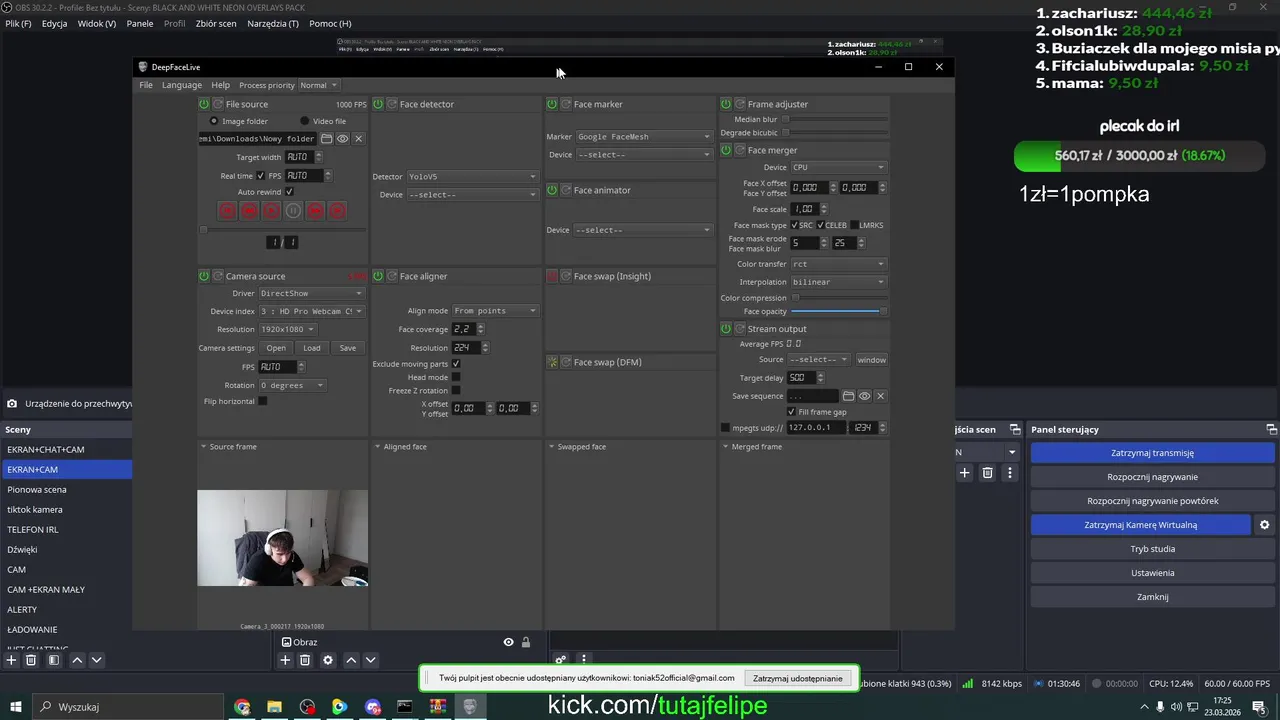Enable Flip horizontal checkbox

coord(262,401)
